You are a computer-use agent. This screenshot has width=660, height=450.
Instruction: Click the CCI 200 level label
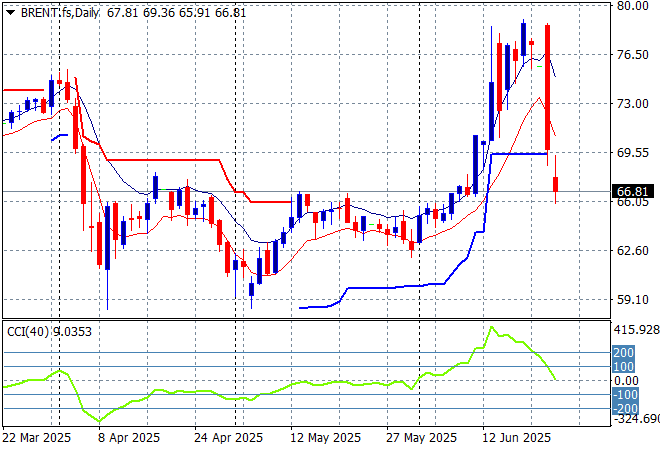(623, 352)
